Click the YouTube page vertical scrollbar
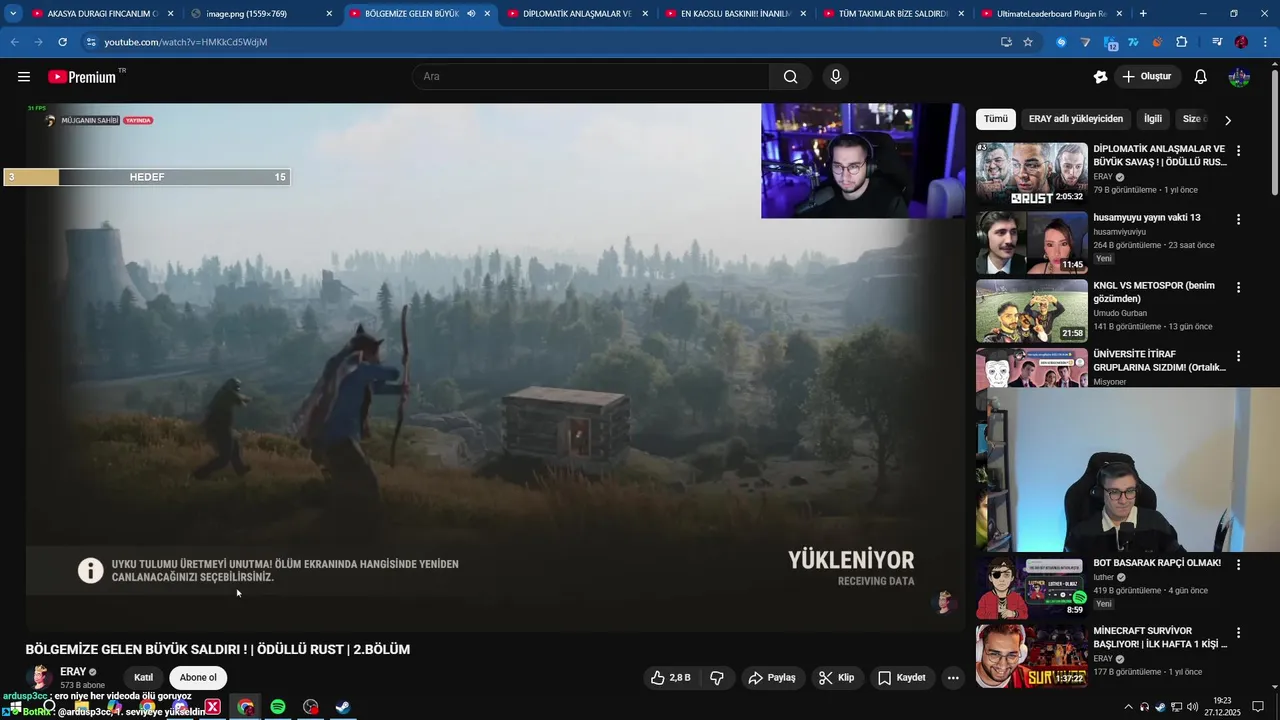 point(1274,130)
